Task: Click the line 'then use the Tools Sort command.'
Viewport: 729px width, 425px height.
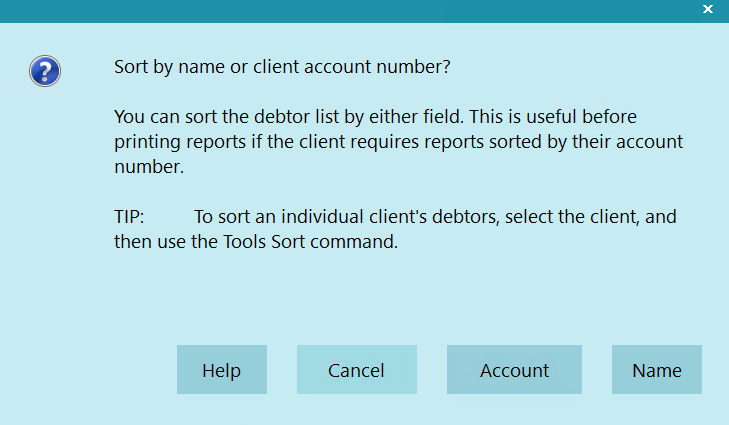Action: 256,242
